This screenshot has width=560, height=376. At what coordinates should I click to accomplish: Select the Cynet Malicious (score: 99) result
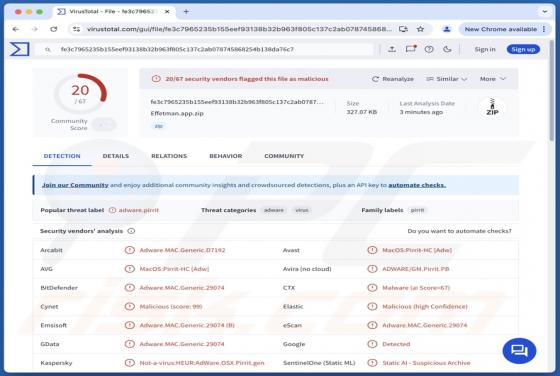tap(171, 306)
